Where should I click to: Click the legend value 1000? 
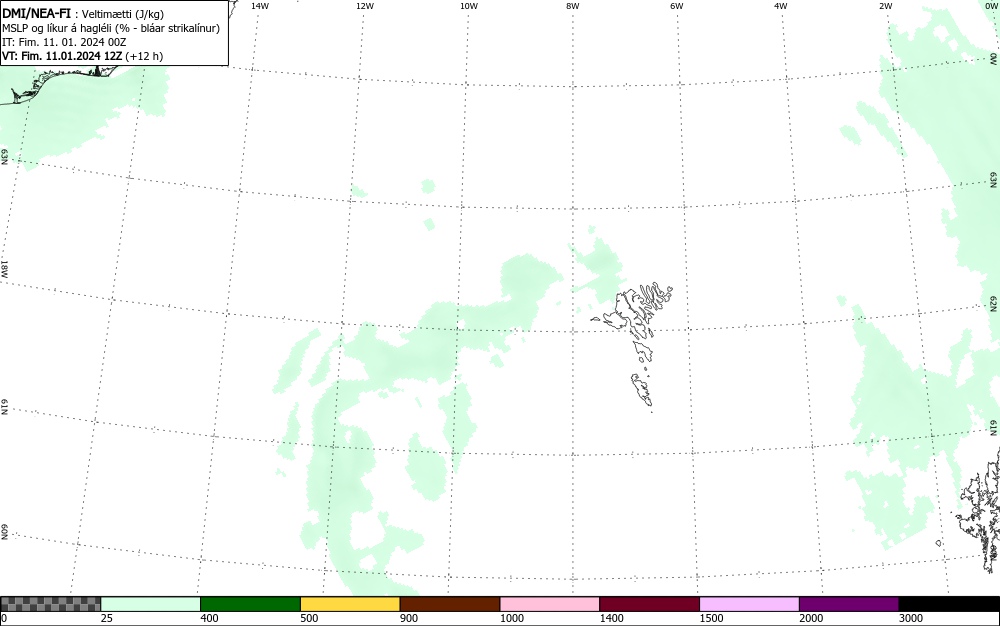511,618
